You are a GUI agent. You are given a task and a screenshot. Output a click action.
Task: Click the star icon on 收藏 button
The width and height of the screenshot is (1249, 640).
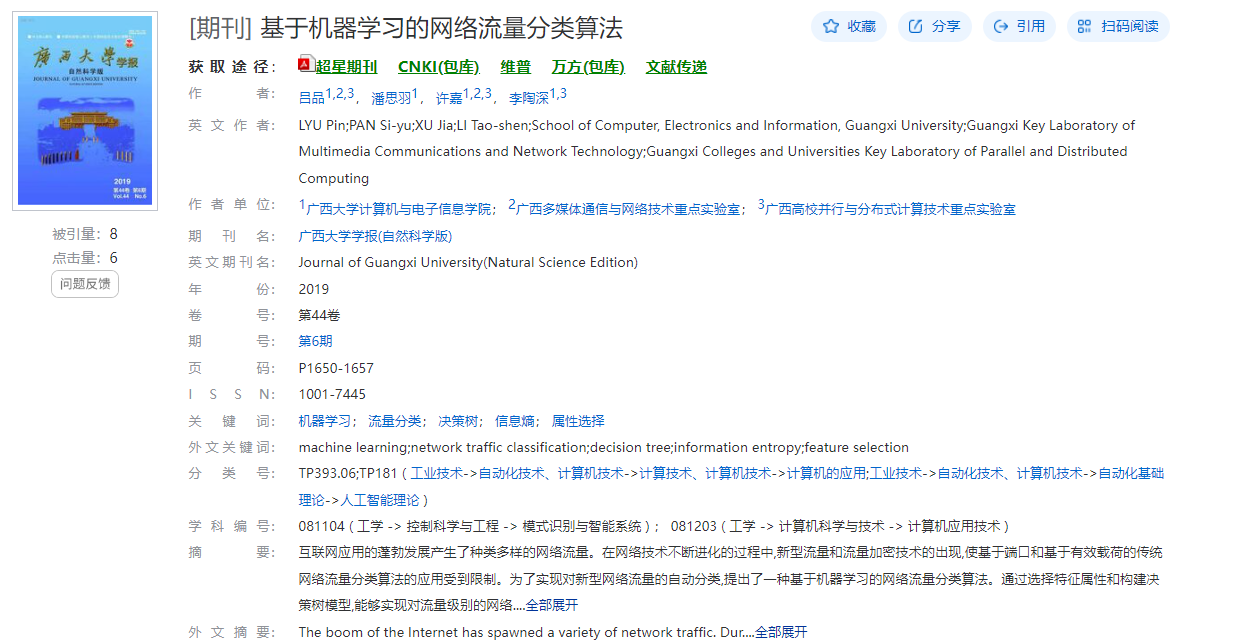[x=831, y=27]
